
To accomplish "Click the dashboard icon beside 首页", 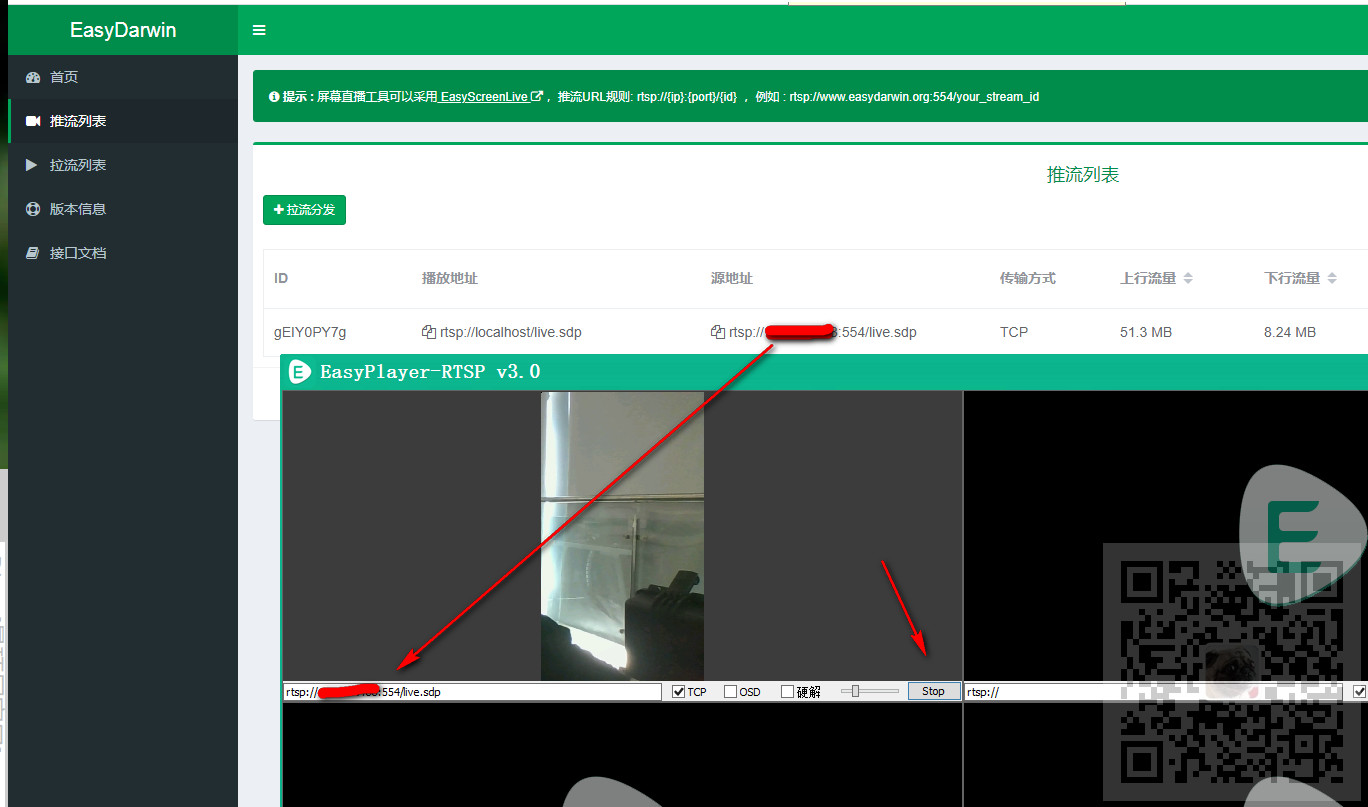I will [33, 77].
